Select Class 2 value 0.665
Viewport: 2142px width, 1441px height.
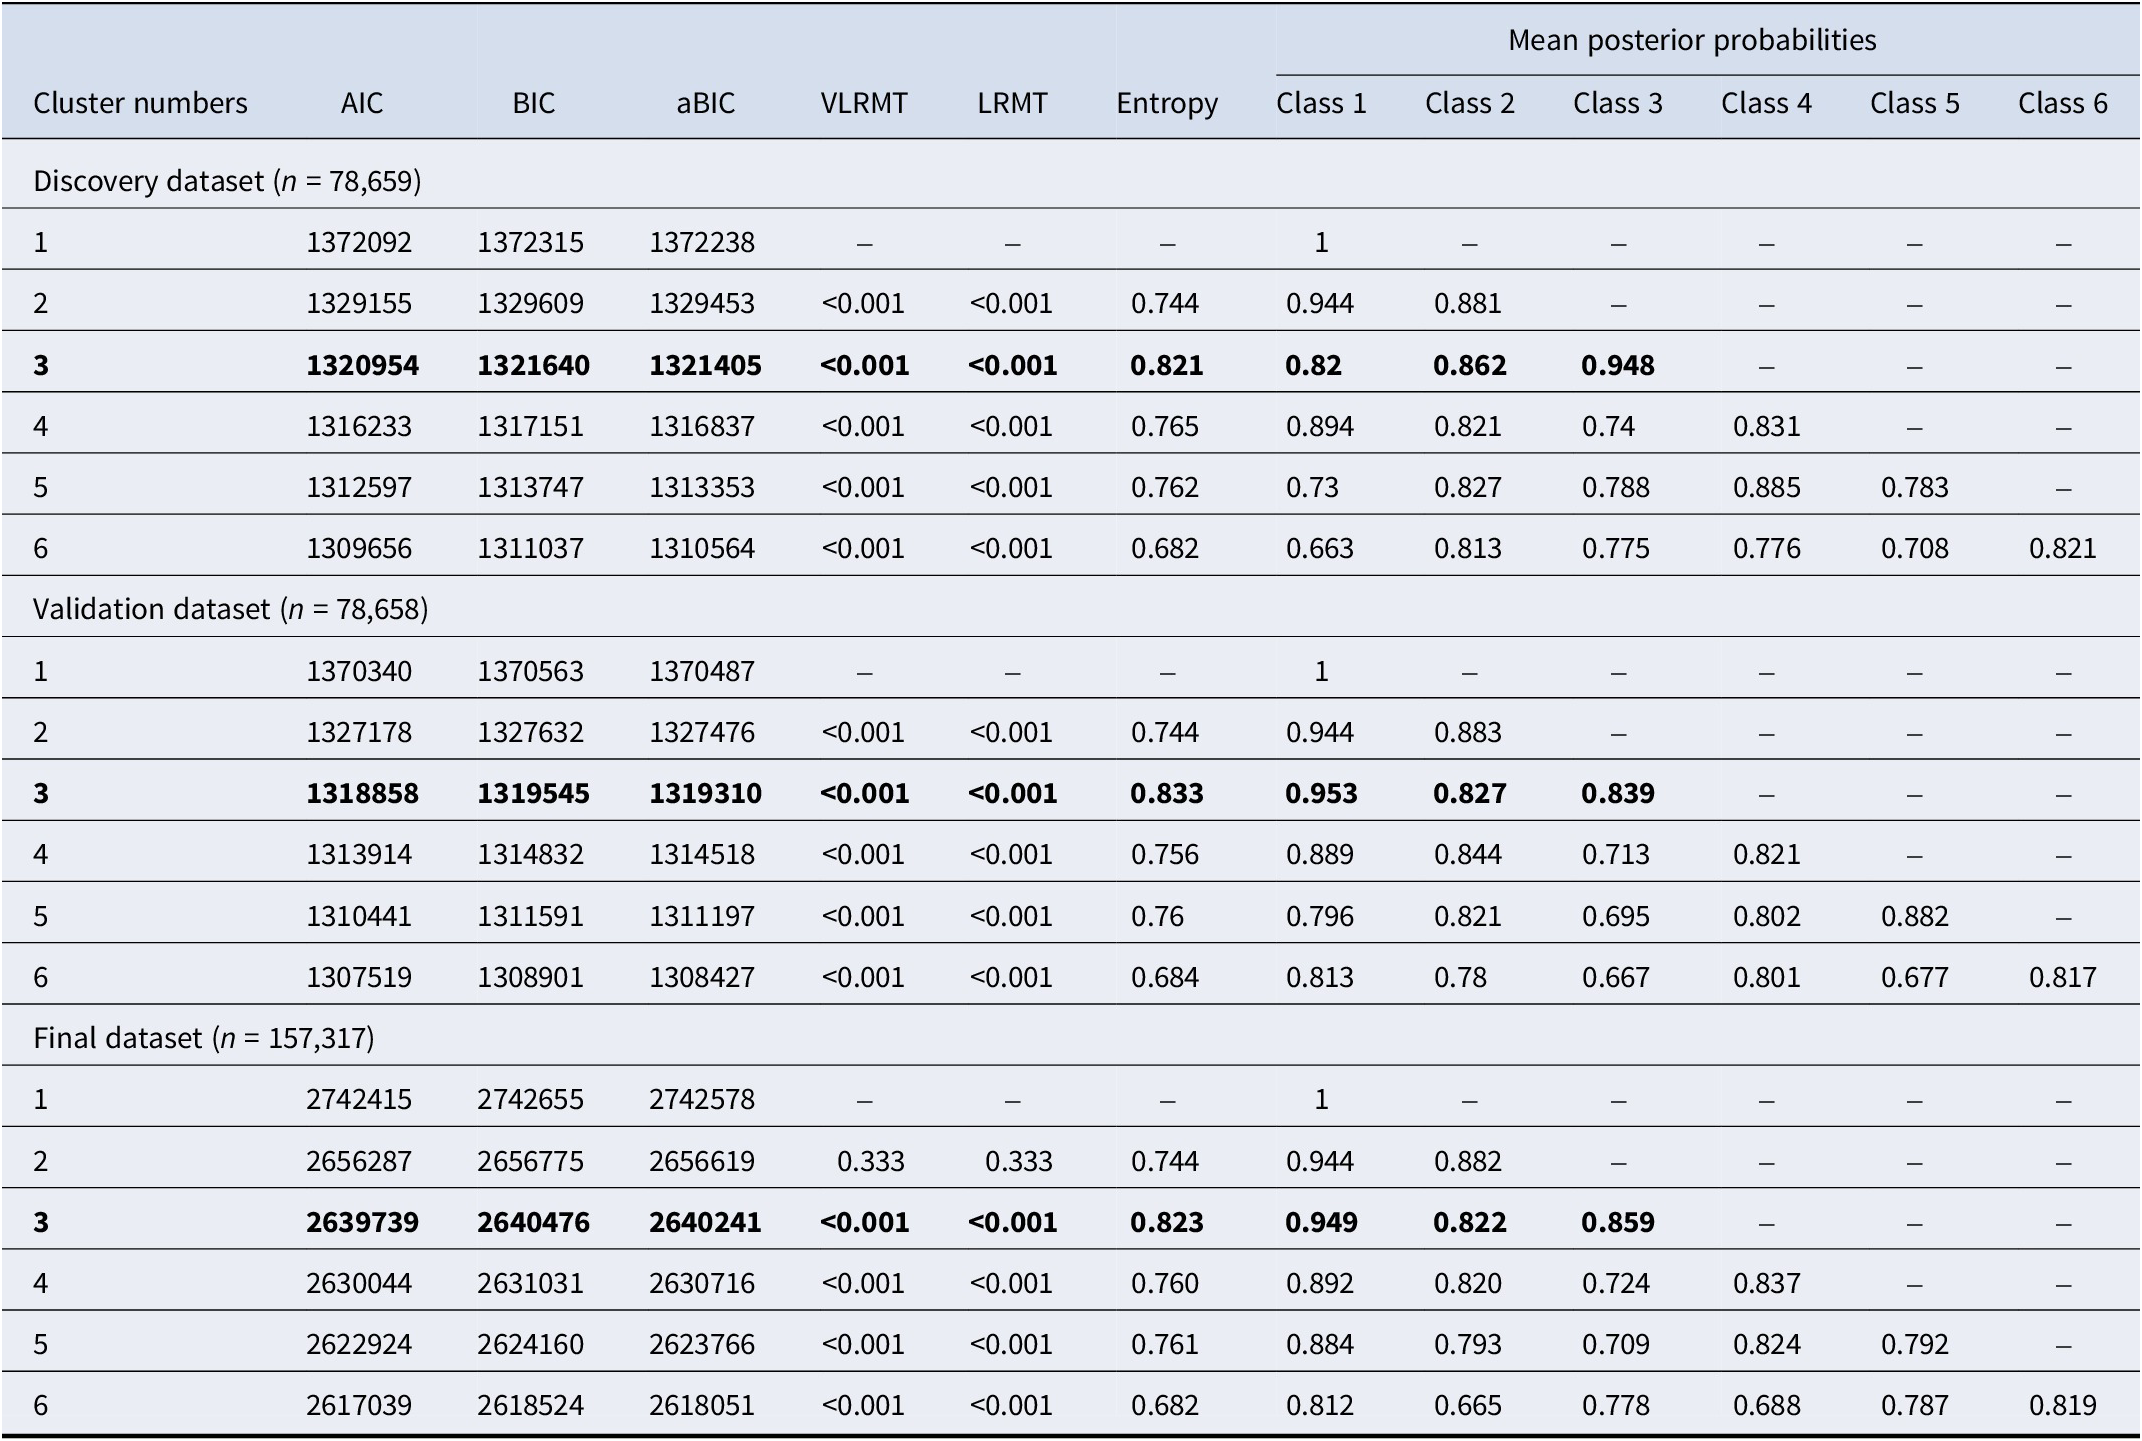(1468, 1405)
